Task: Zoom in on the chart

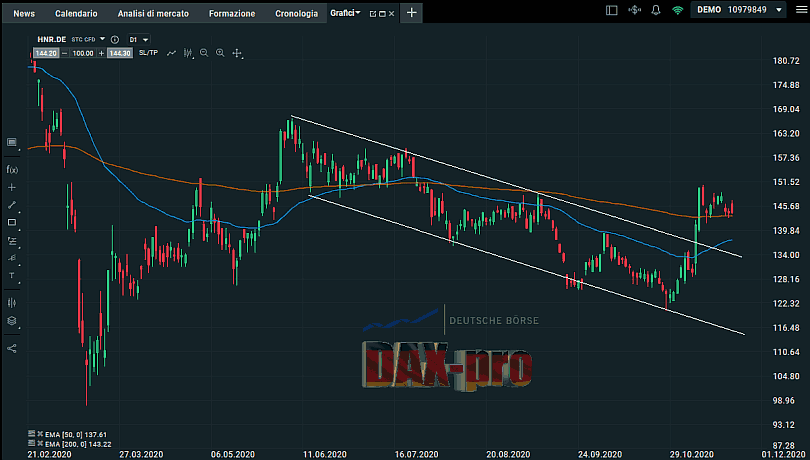Action: 220,53
